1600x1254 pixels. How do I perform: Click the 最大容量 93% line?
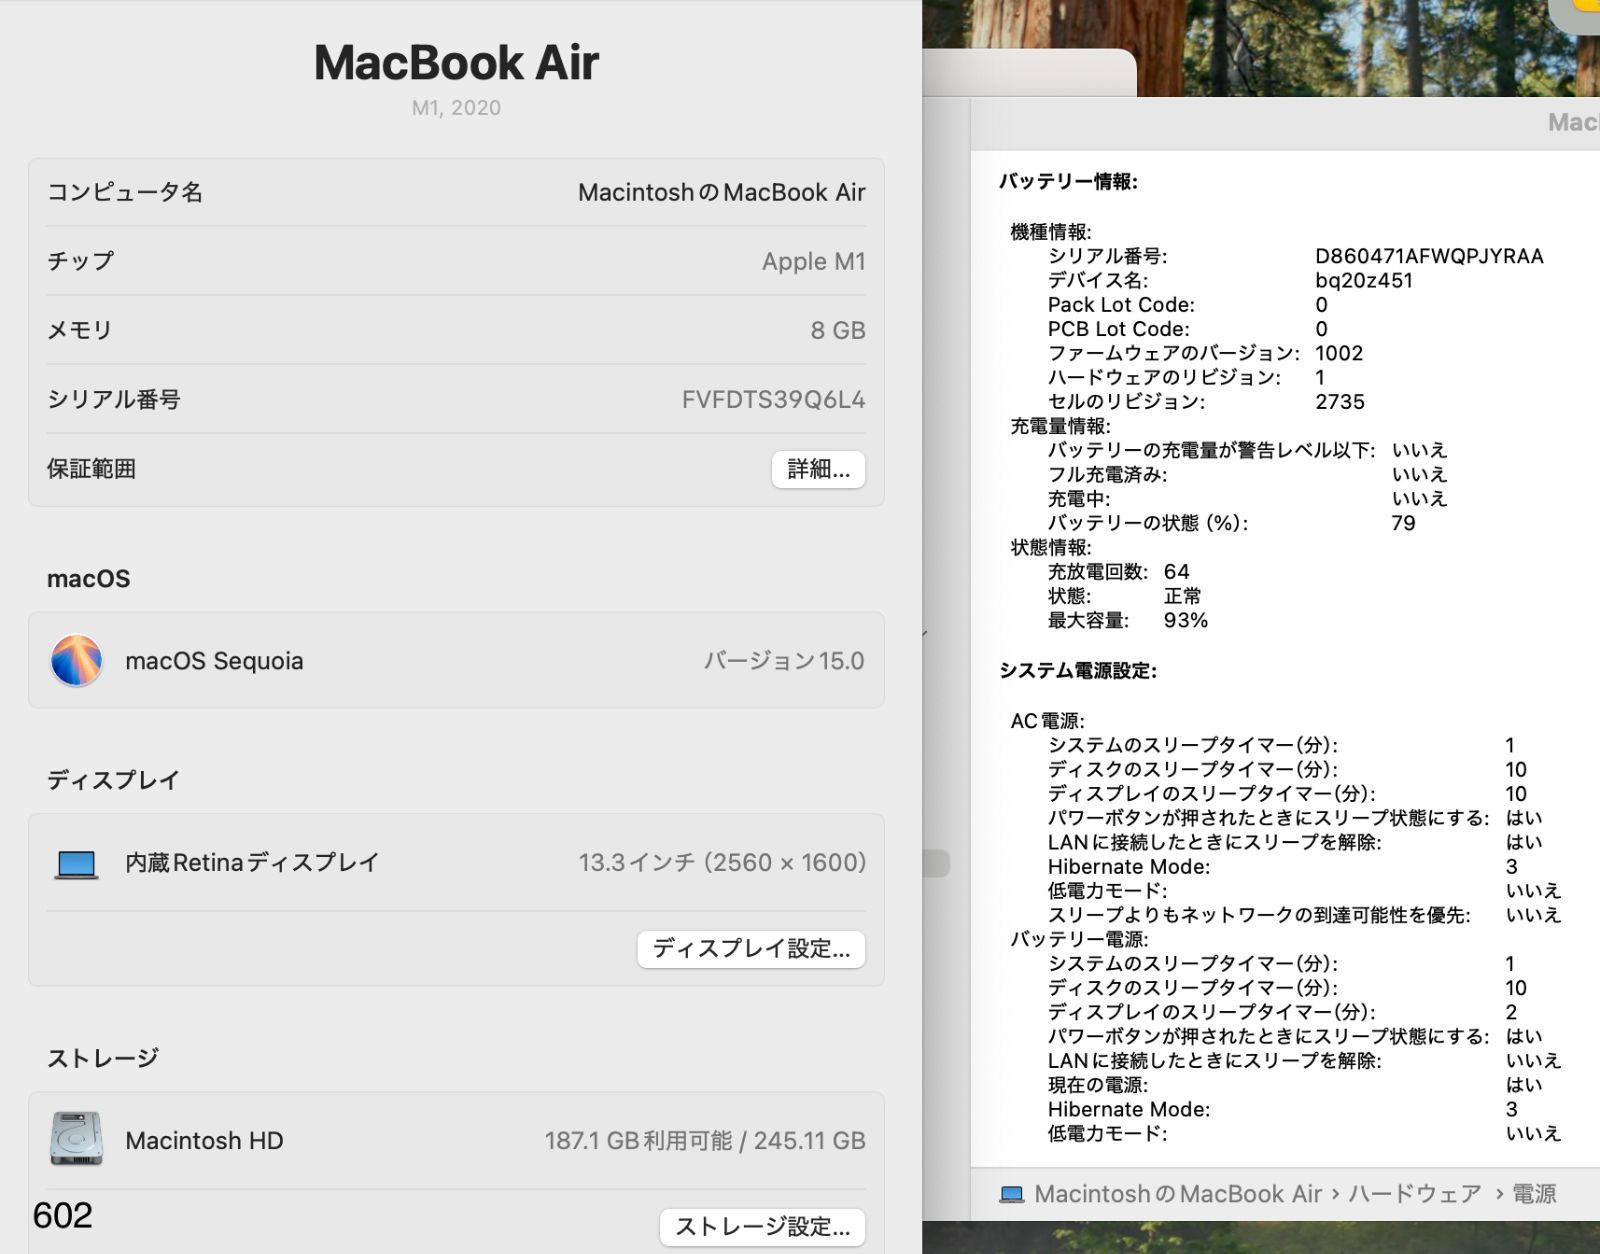(1127, 620)
